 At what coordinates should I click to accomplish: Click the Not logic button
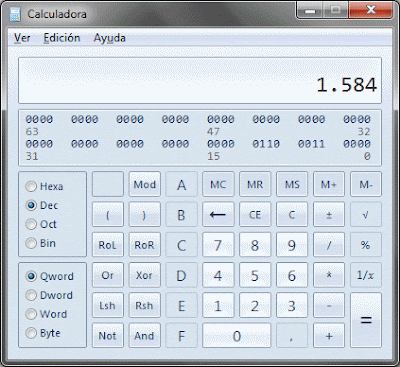click(x=108, y=335)
